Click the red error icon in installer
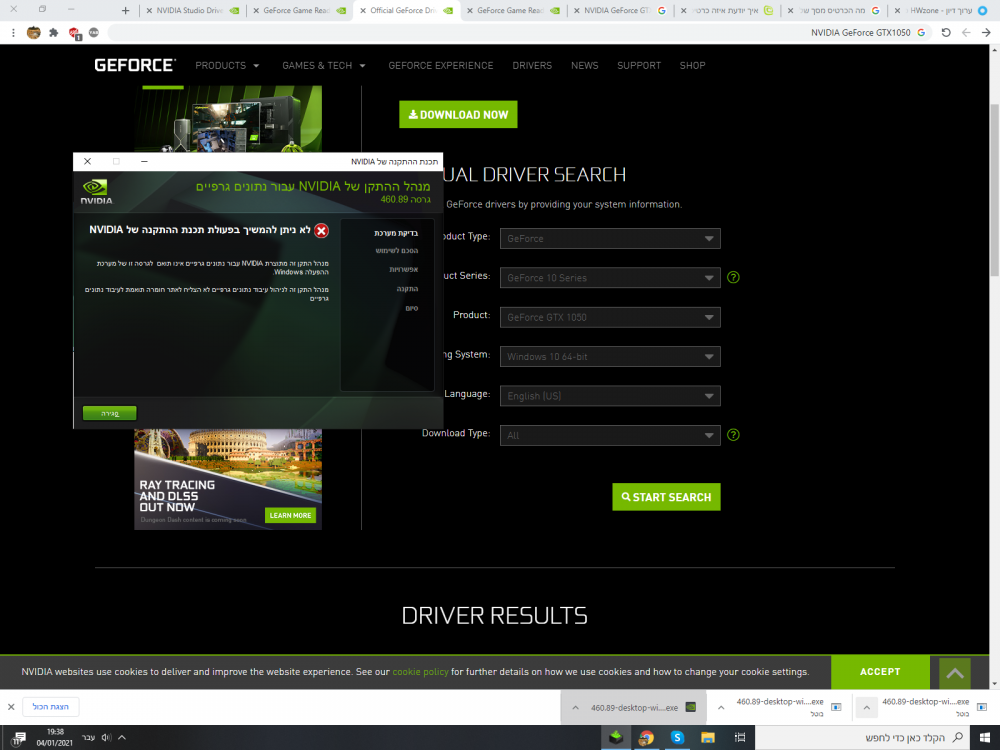 click(x=321, y=231)
